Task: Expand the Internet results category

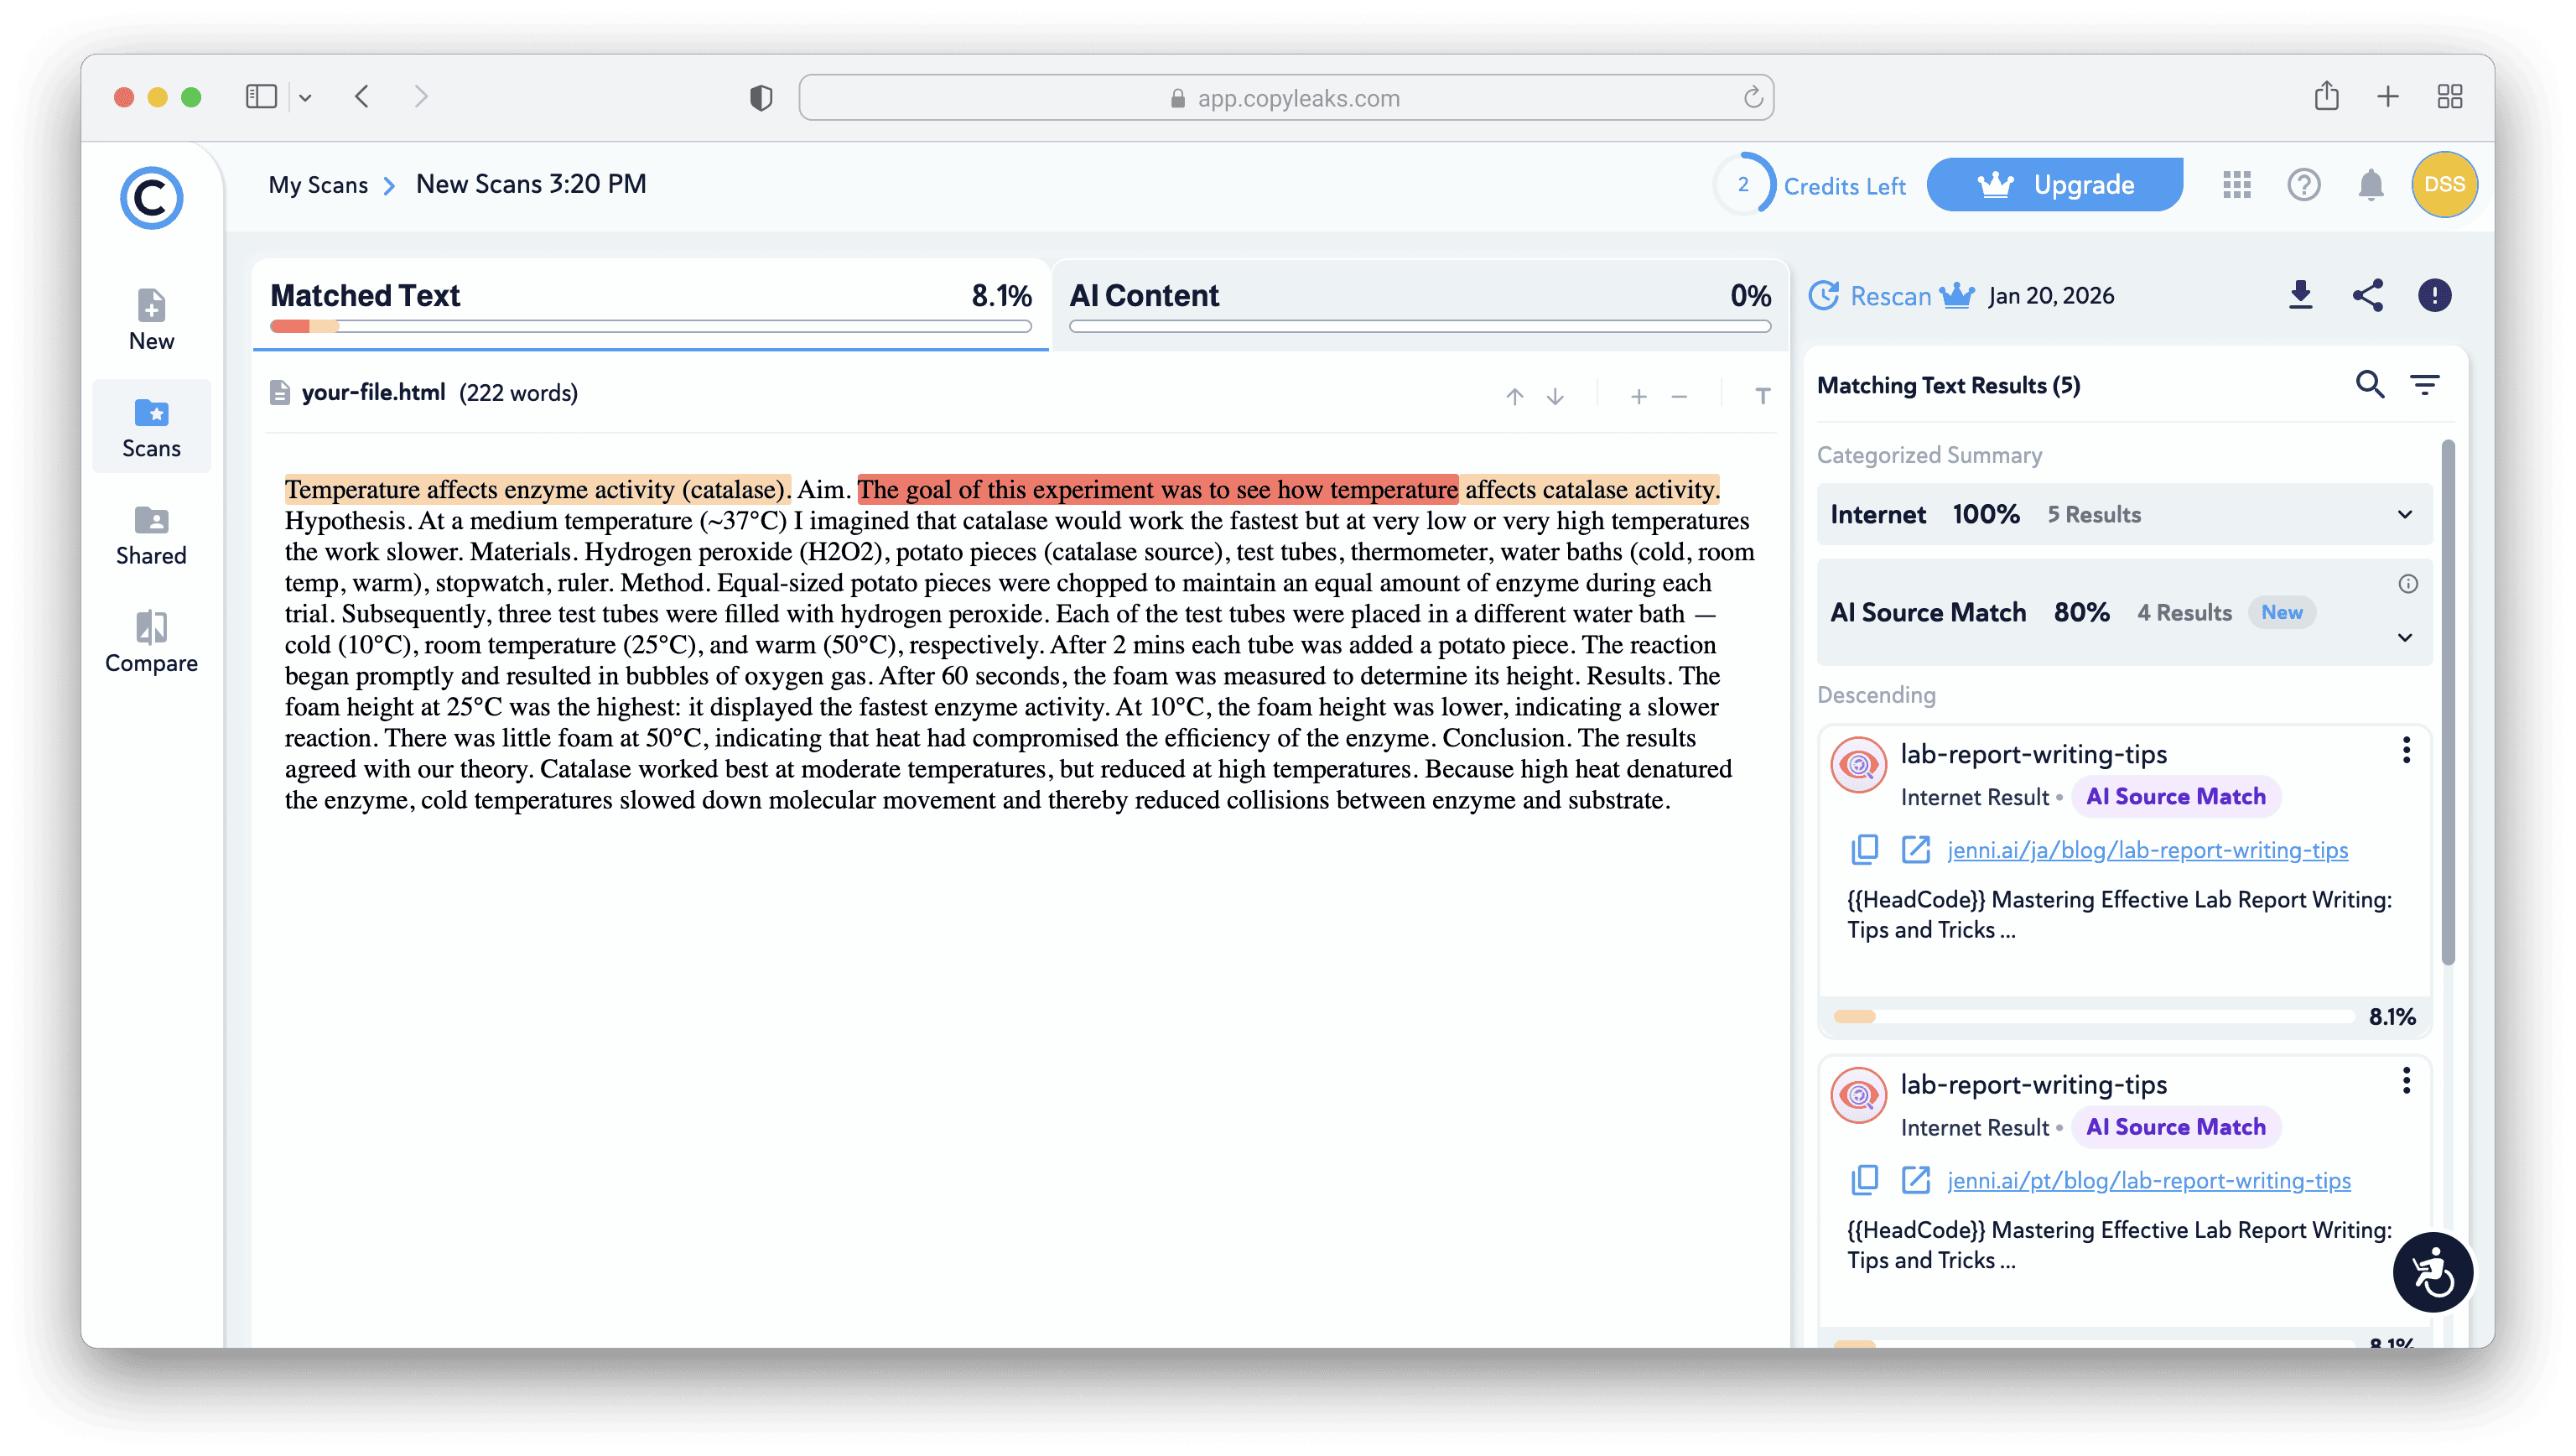Action: [x=2404, y=515]
